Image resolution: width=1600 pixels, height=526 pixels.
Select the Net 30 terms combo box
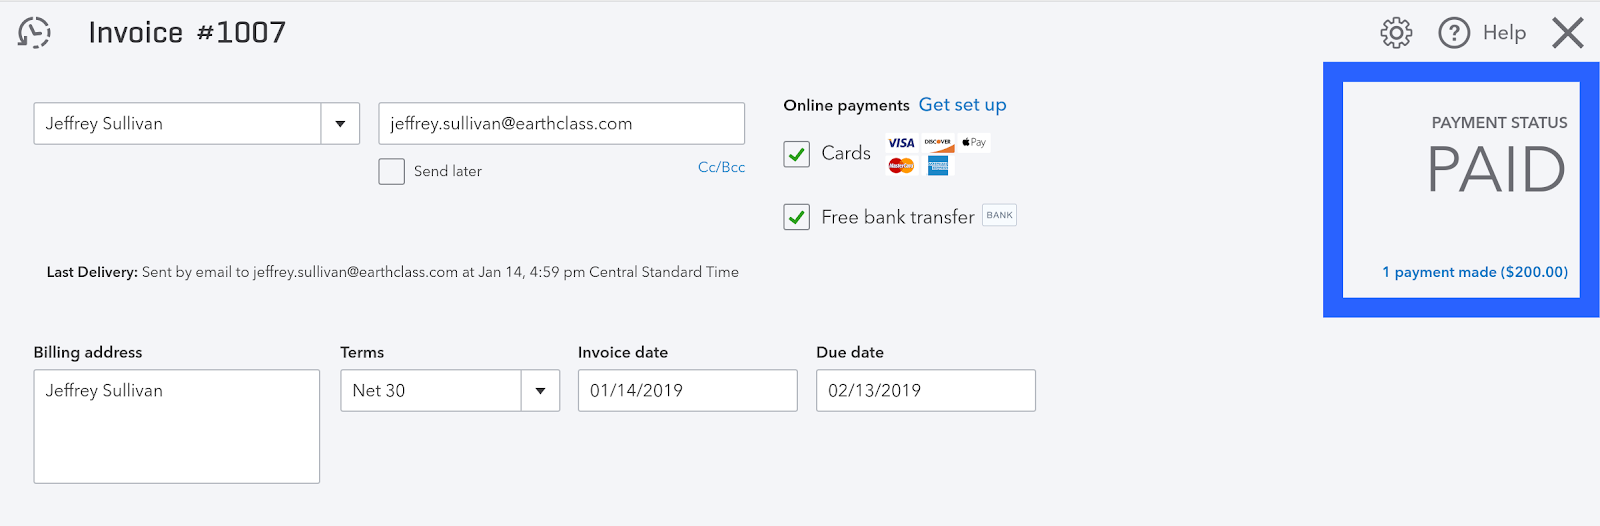click(450, 391)
